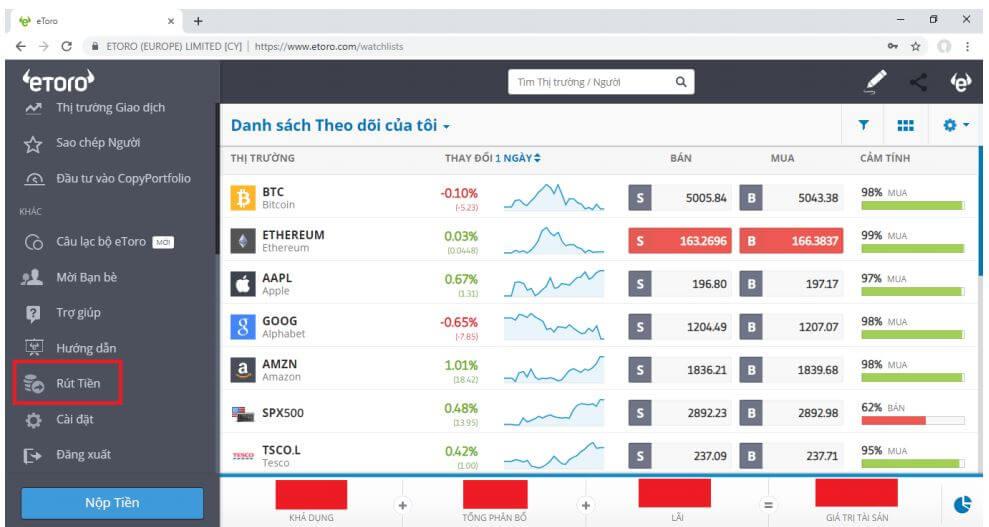
Task: Click the Hướng dẫn presentation icon
Action: (33, 347)
